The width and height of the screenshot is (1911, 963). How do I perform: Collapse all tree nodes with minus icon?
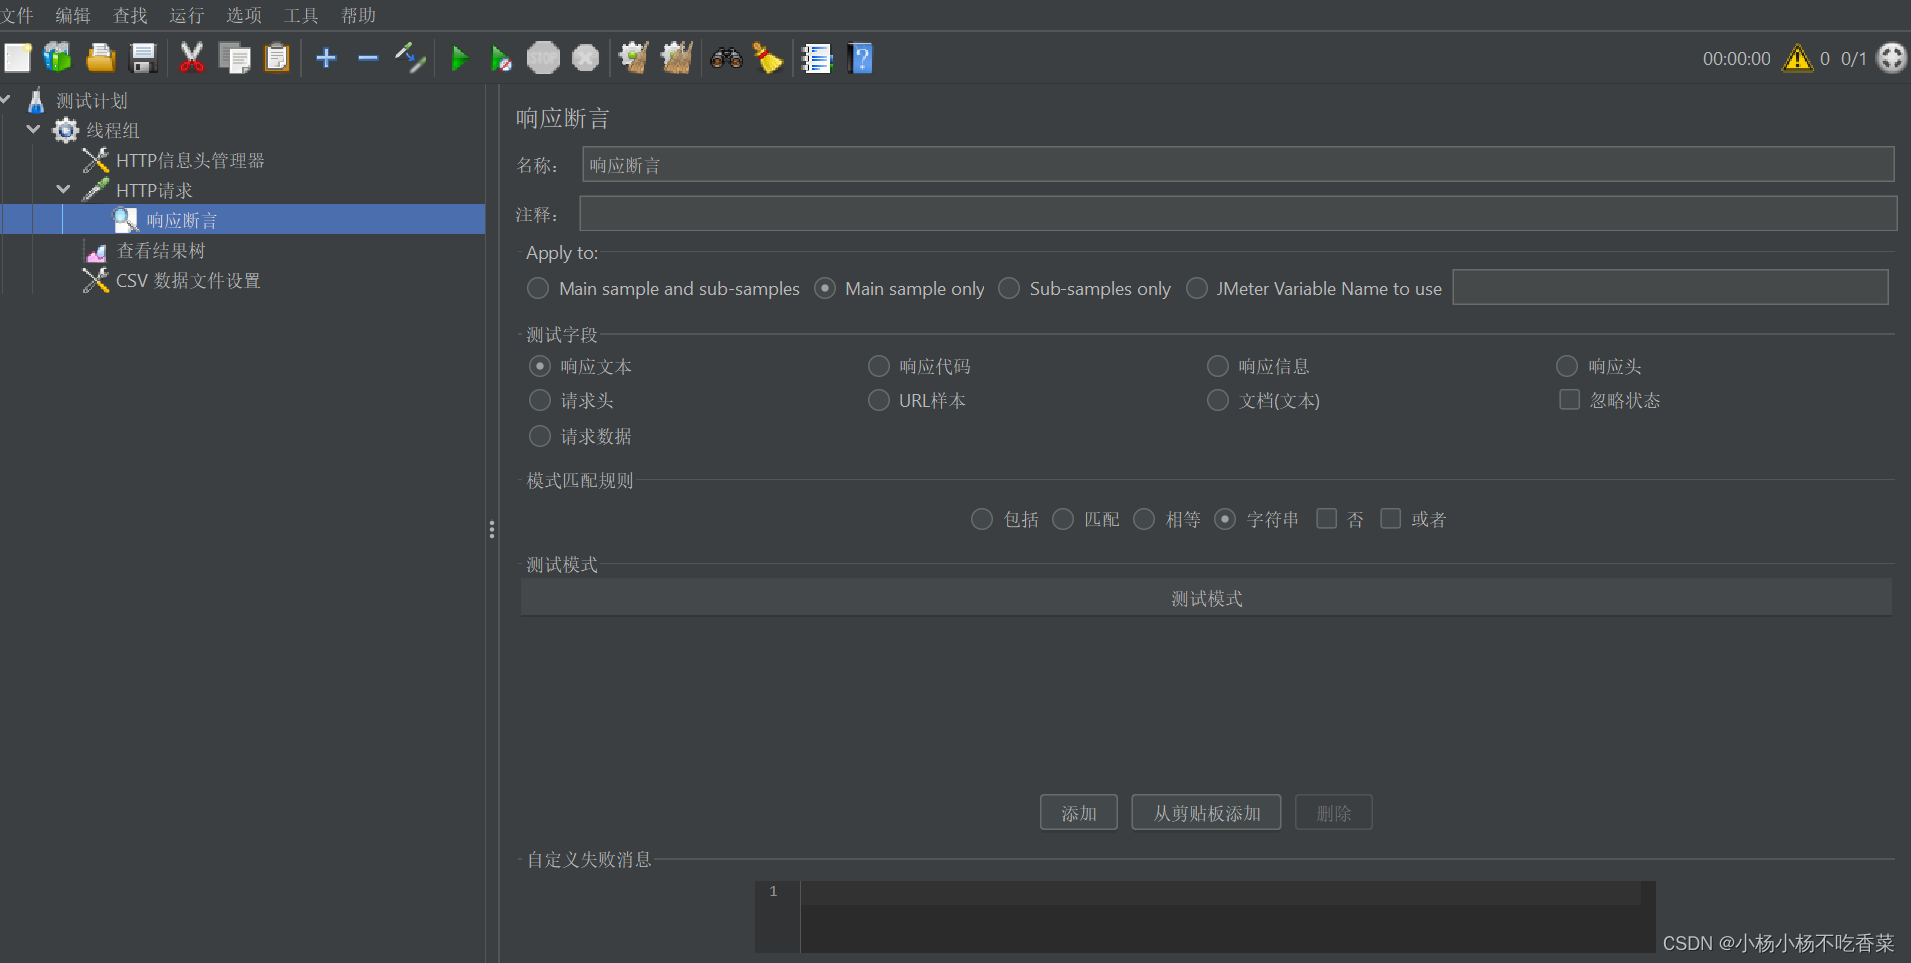click(x=368, y=58)
